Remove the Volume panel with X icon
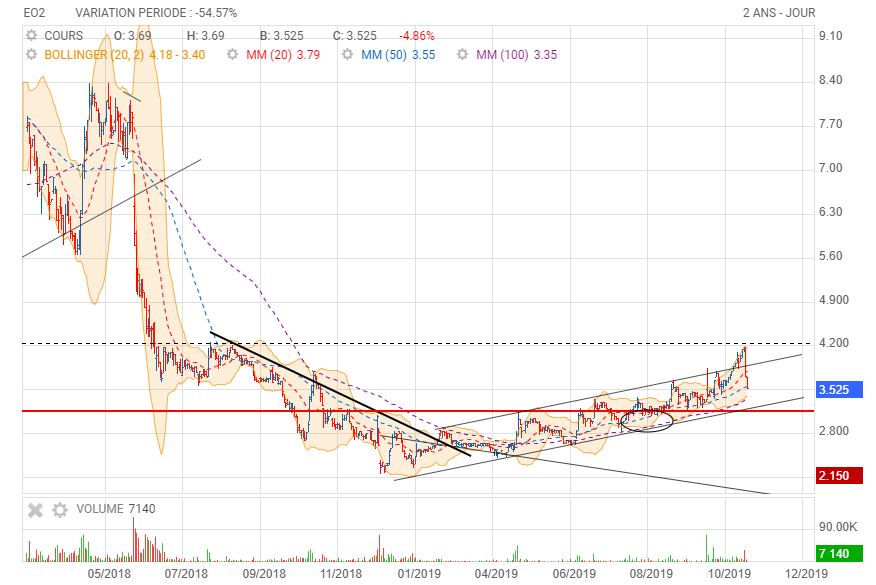 35,509
